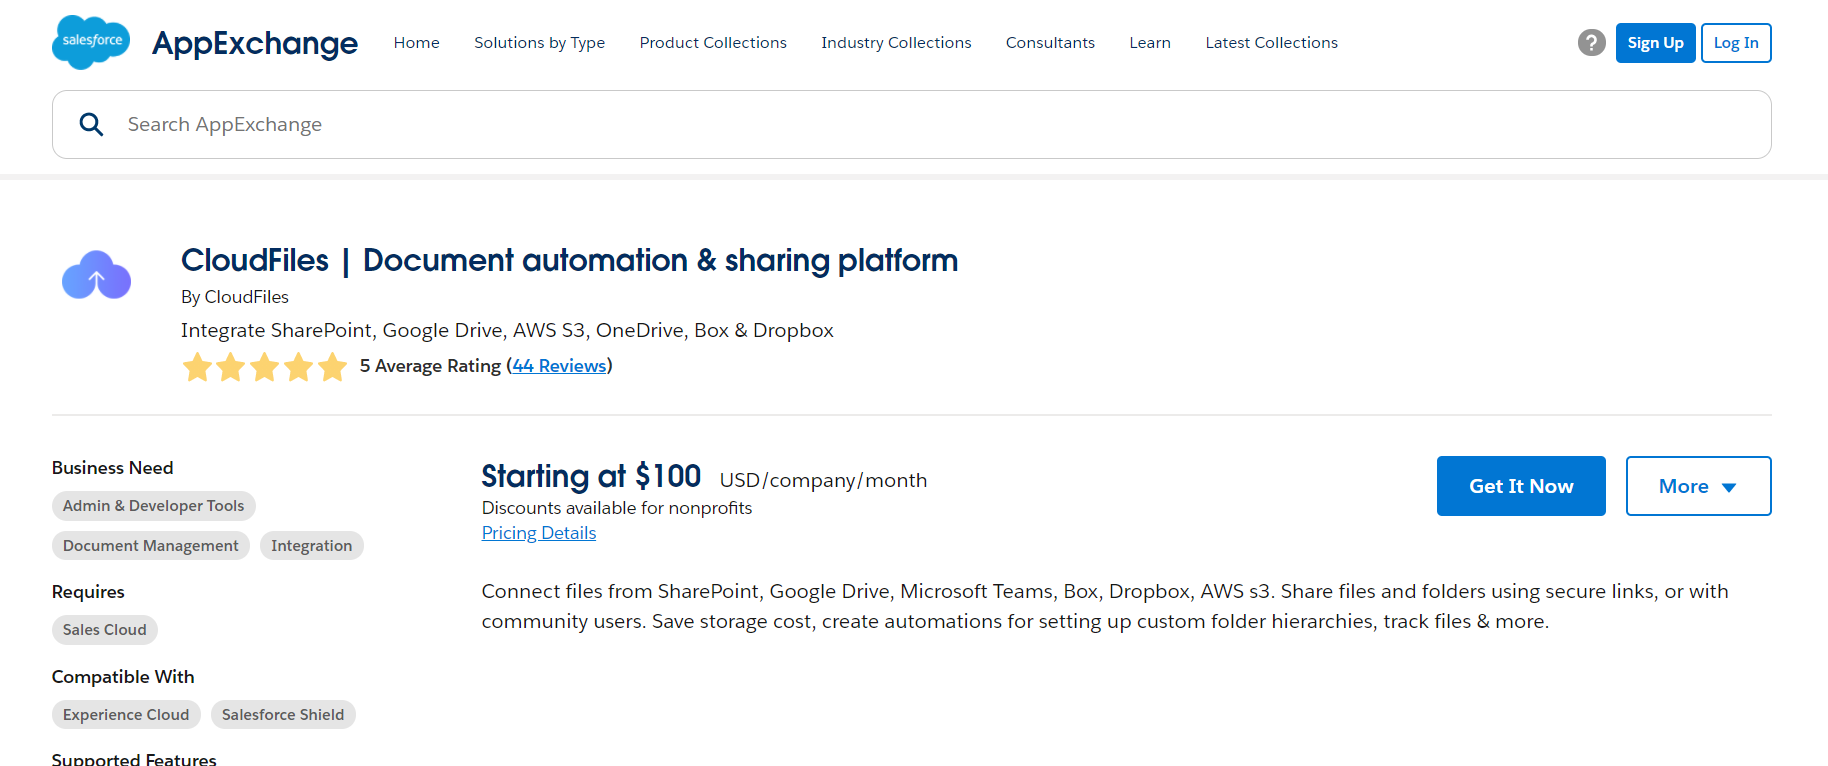The width and height of the screenshot is (1828, 766).
Task: Click the Log In button
Action: coord(1735,43)
